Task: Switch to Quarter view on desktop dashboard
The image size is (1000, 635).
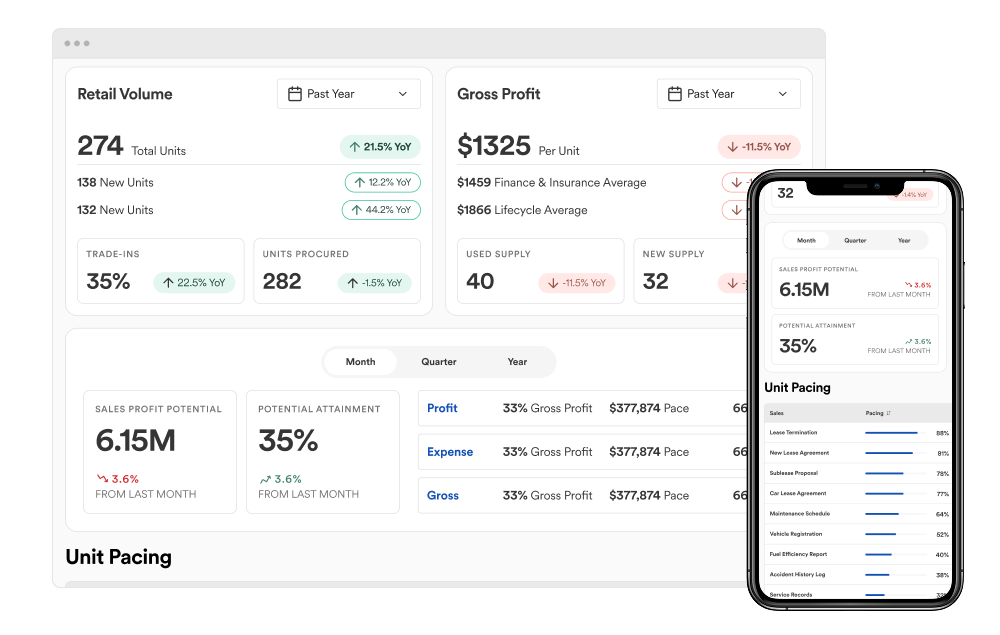Action: point(439,362)
